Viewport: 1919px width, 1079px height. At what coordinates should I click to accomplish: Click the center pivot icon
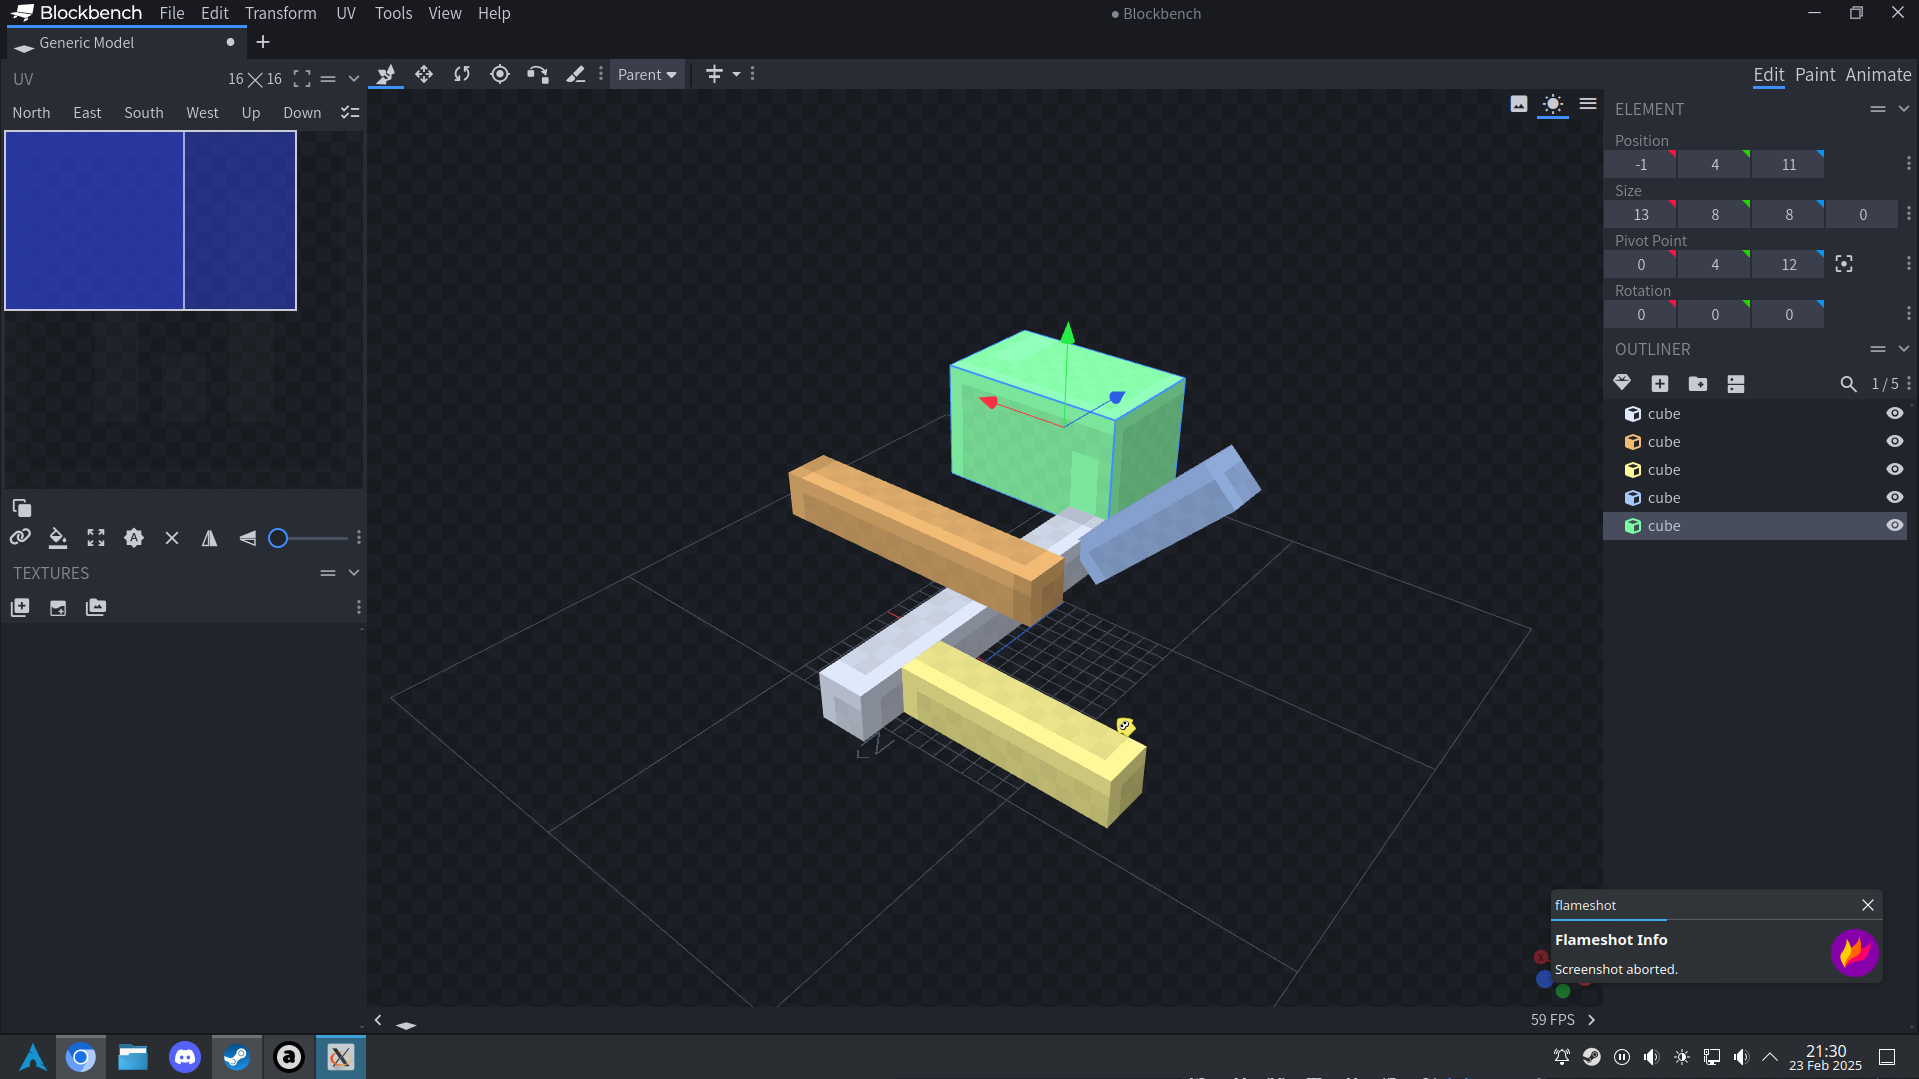tap(1844, 264)
